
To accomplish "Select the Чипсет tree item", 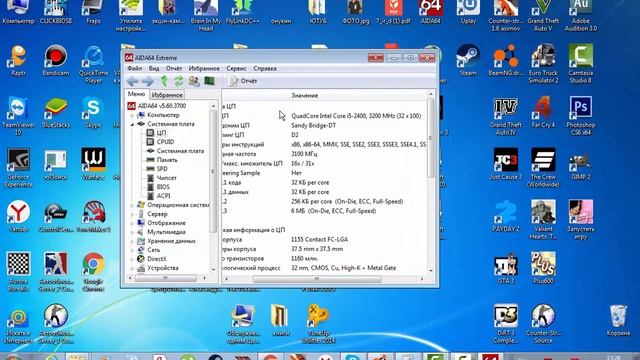I will tap(162, 178).
